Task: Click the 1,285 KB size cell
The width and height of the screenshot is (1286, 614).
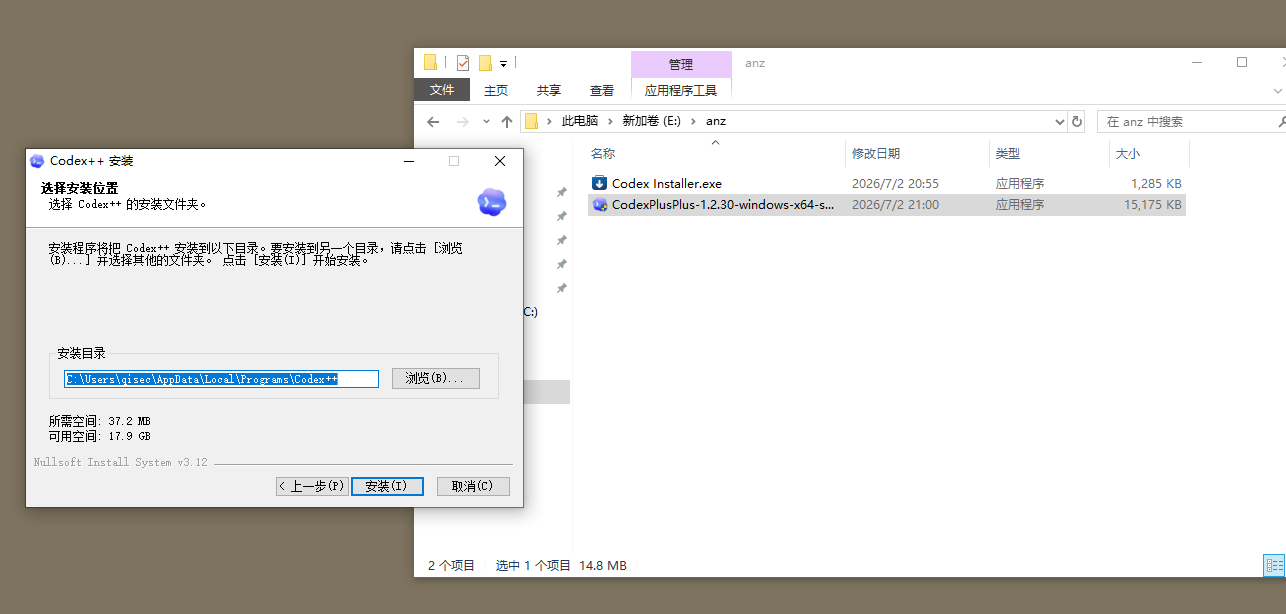Action: (1156, 183)
